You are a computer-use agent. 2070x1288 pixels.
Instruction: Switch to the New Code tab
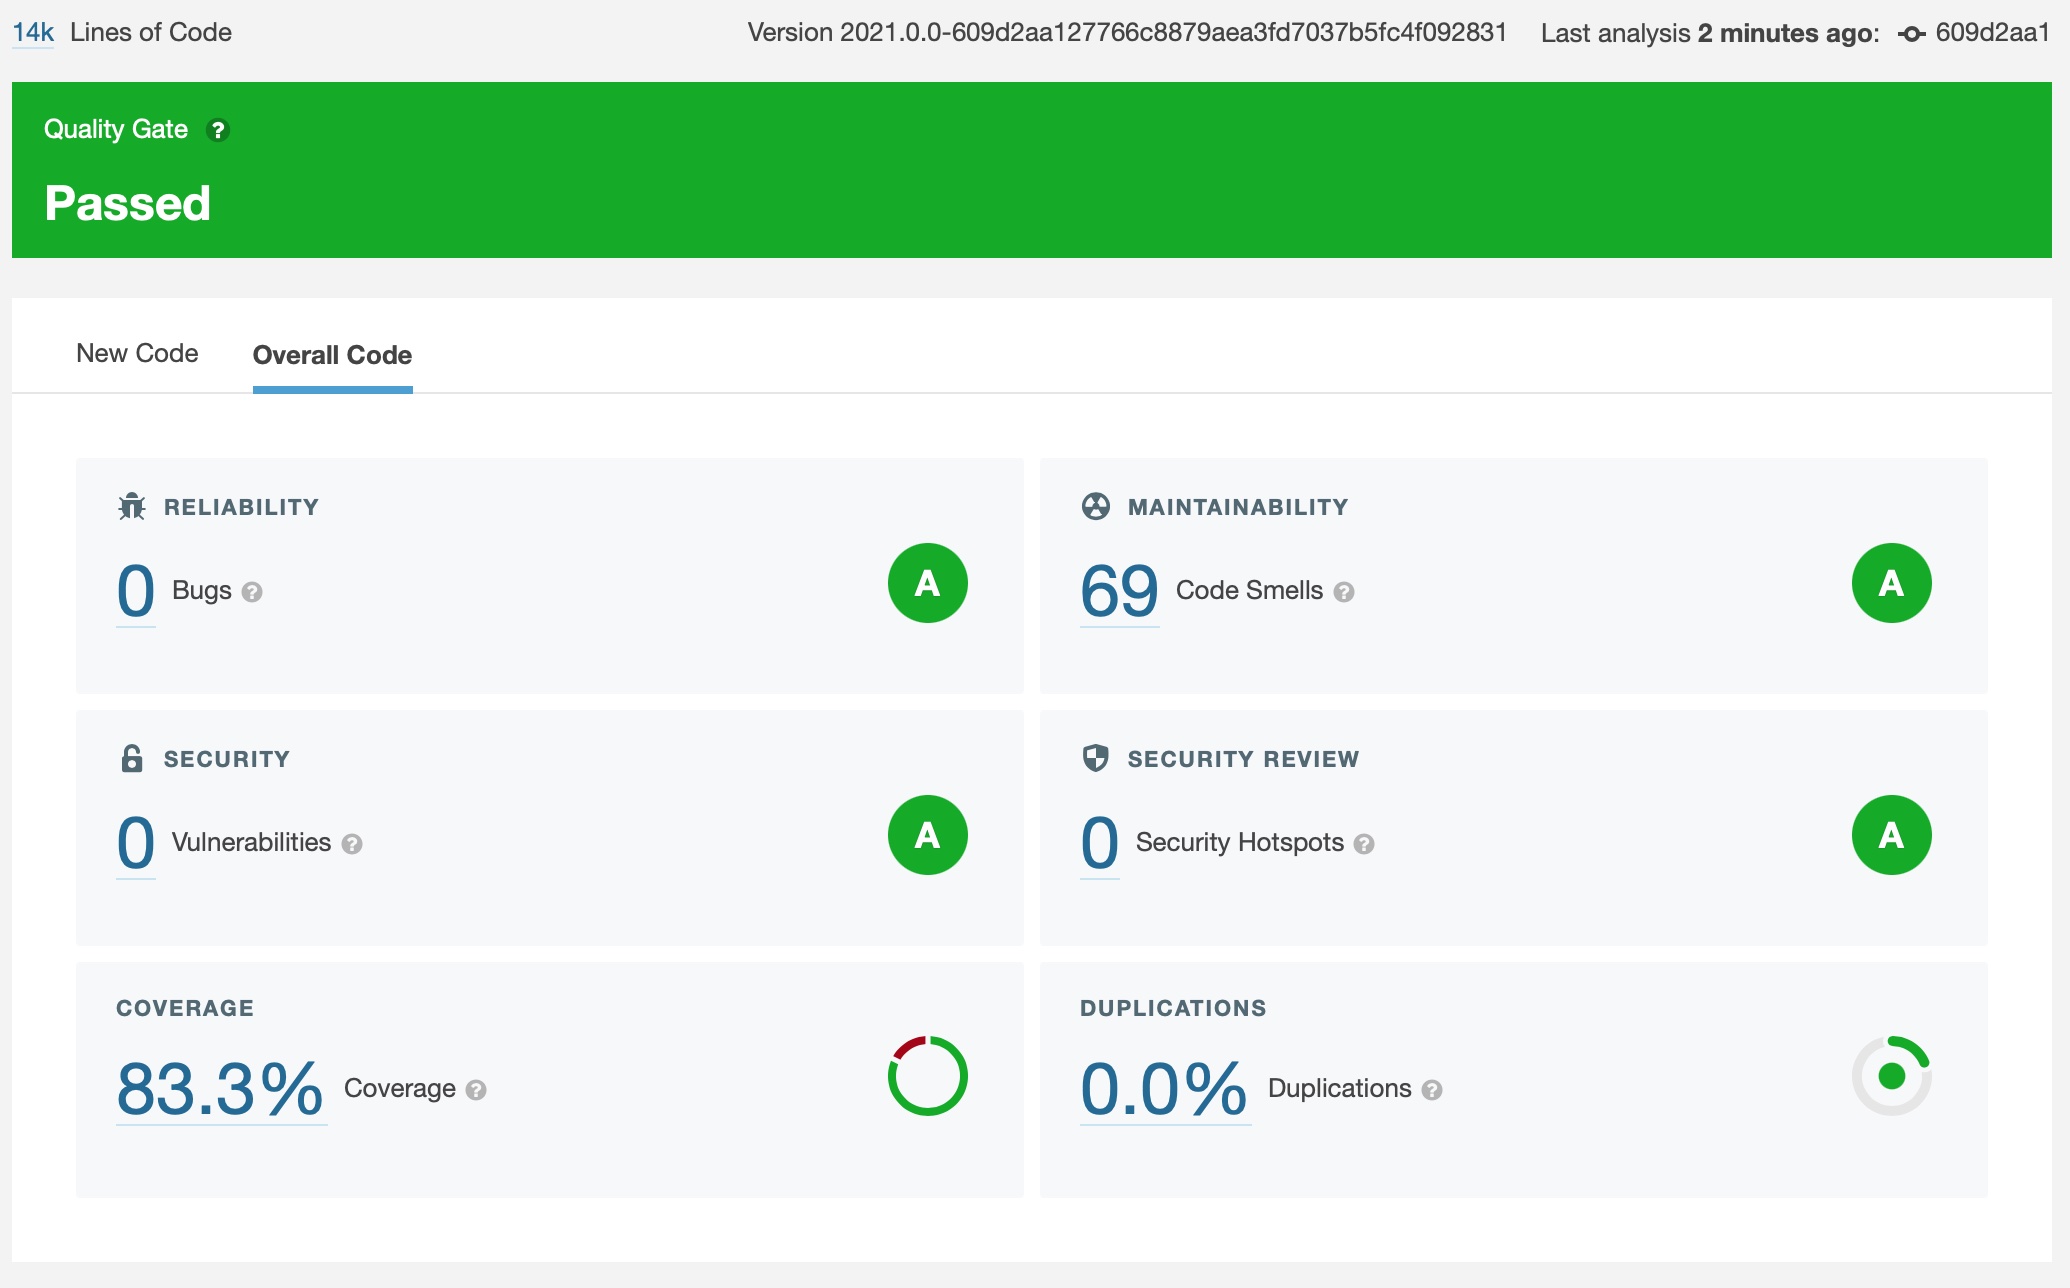pos(137,353)
